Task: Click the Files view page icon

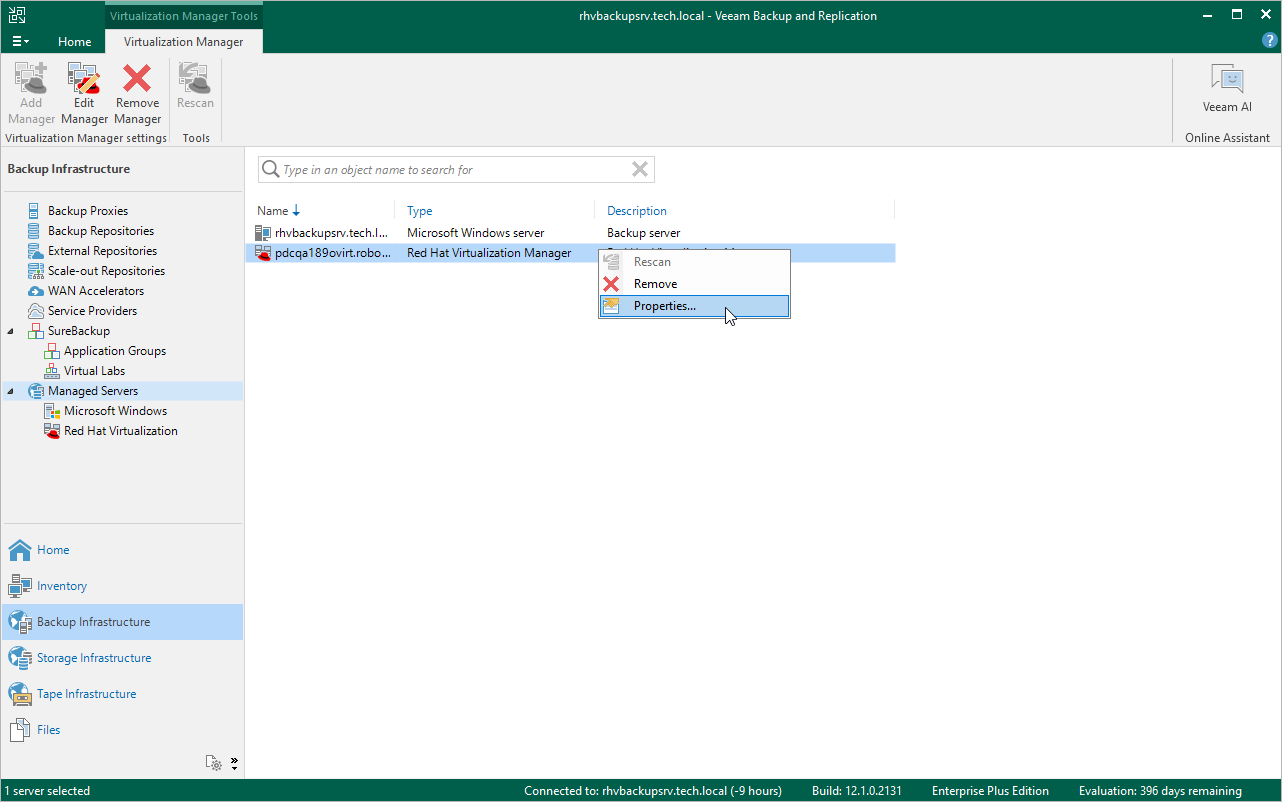Action: coord(20,730)
